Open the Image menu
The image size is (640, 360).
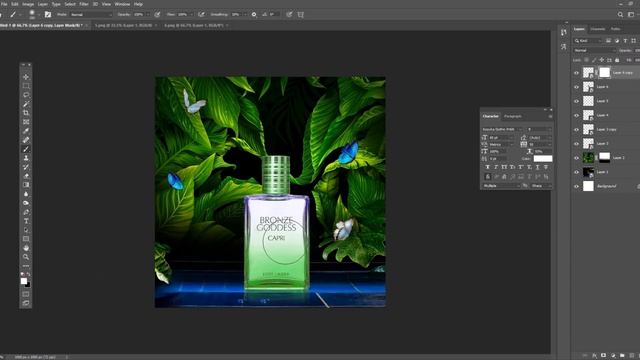pos(28,4)
